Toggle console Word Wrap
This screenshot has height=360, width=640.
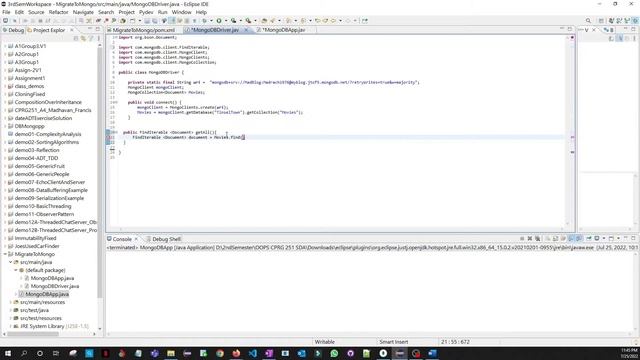pyautogui.click(x=563, y=238)
